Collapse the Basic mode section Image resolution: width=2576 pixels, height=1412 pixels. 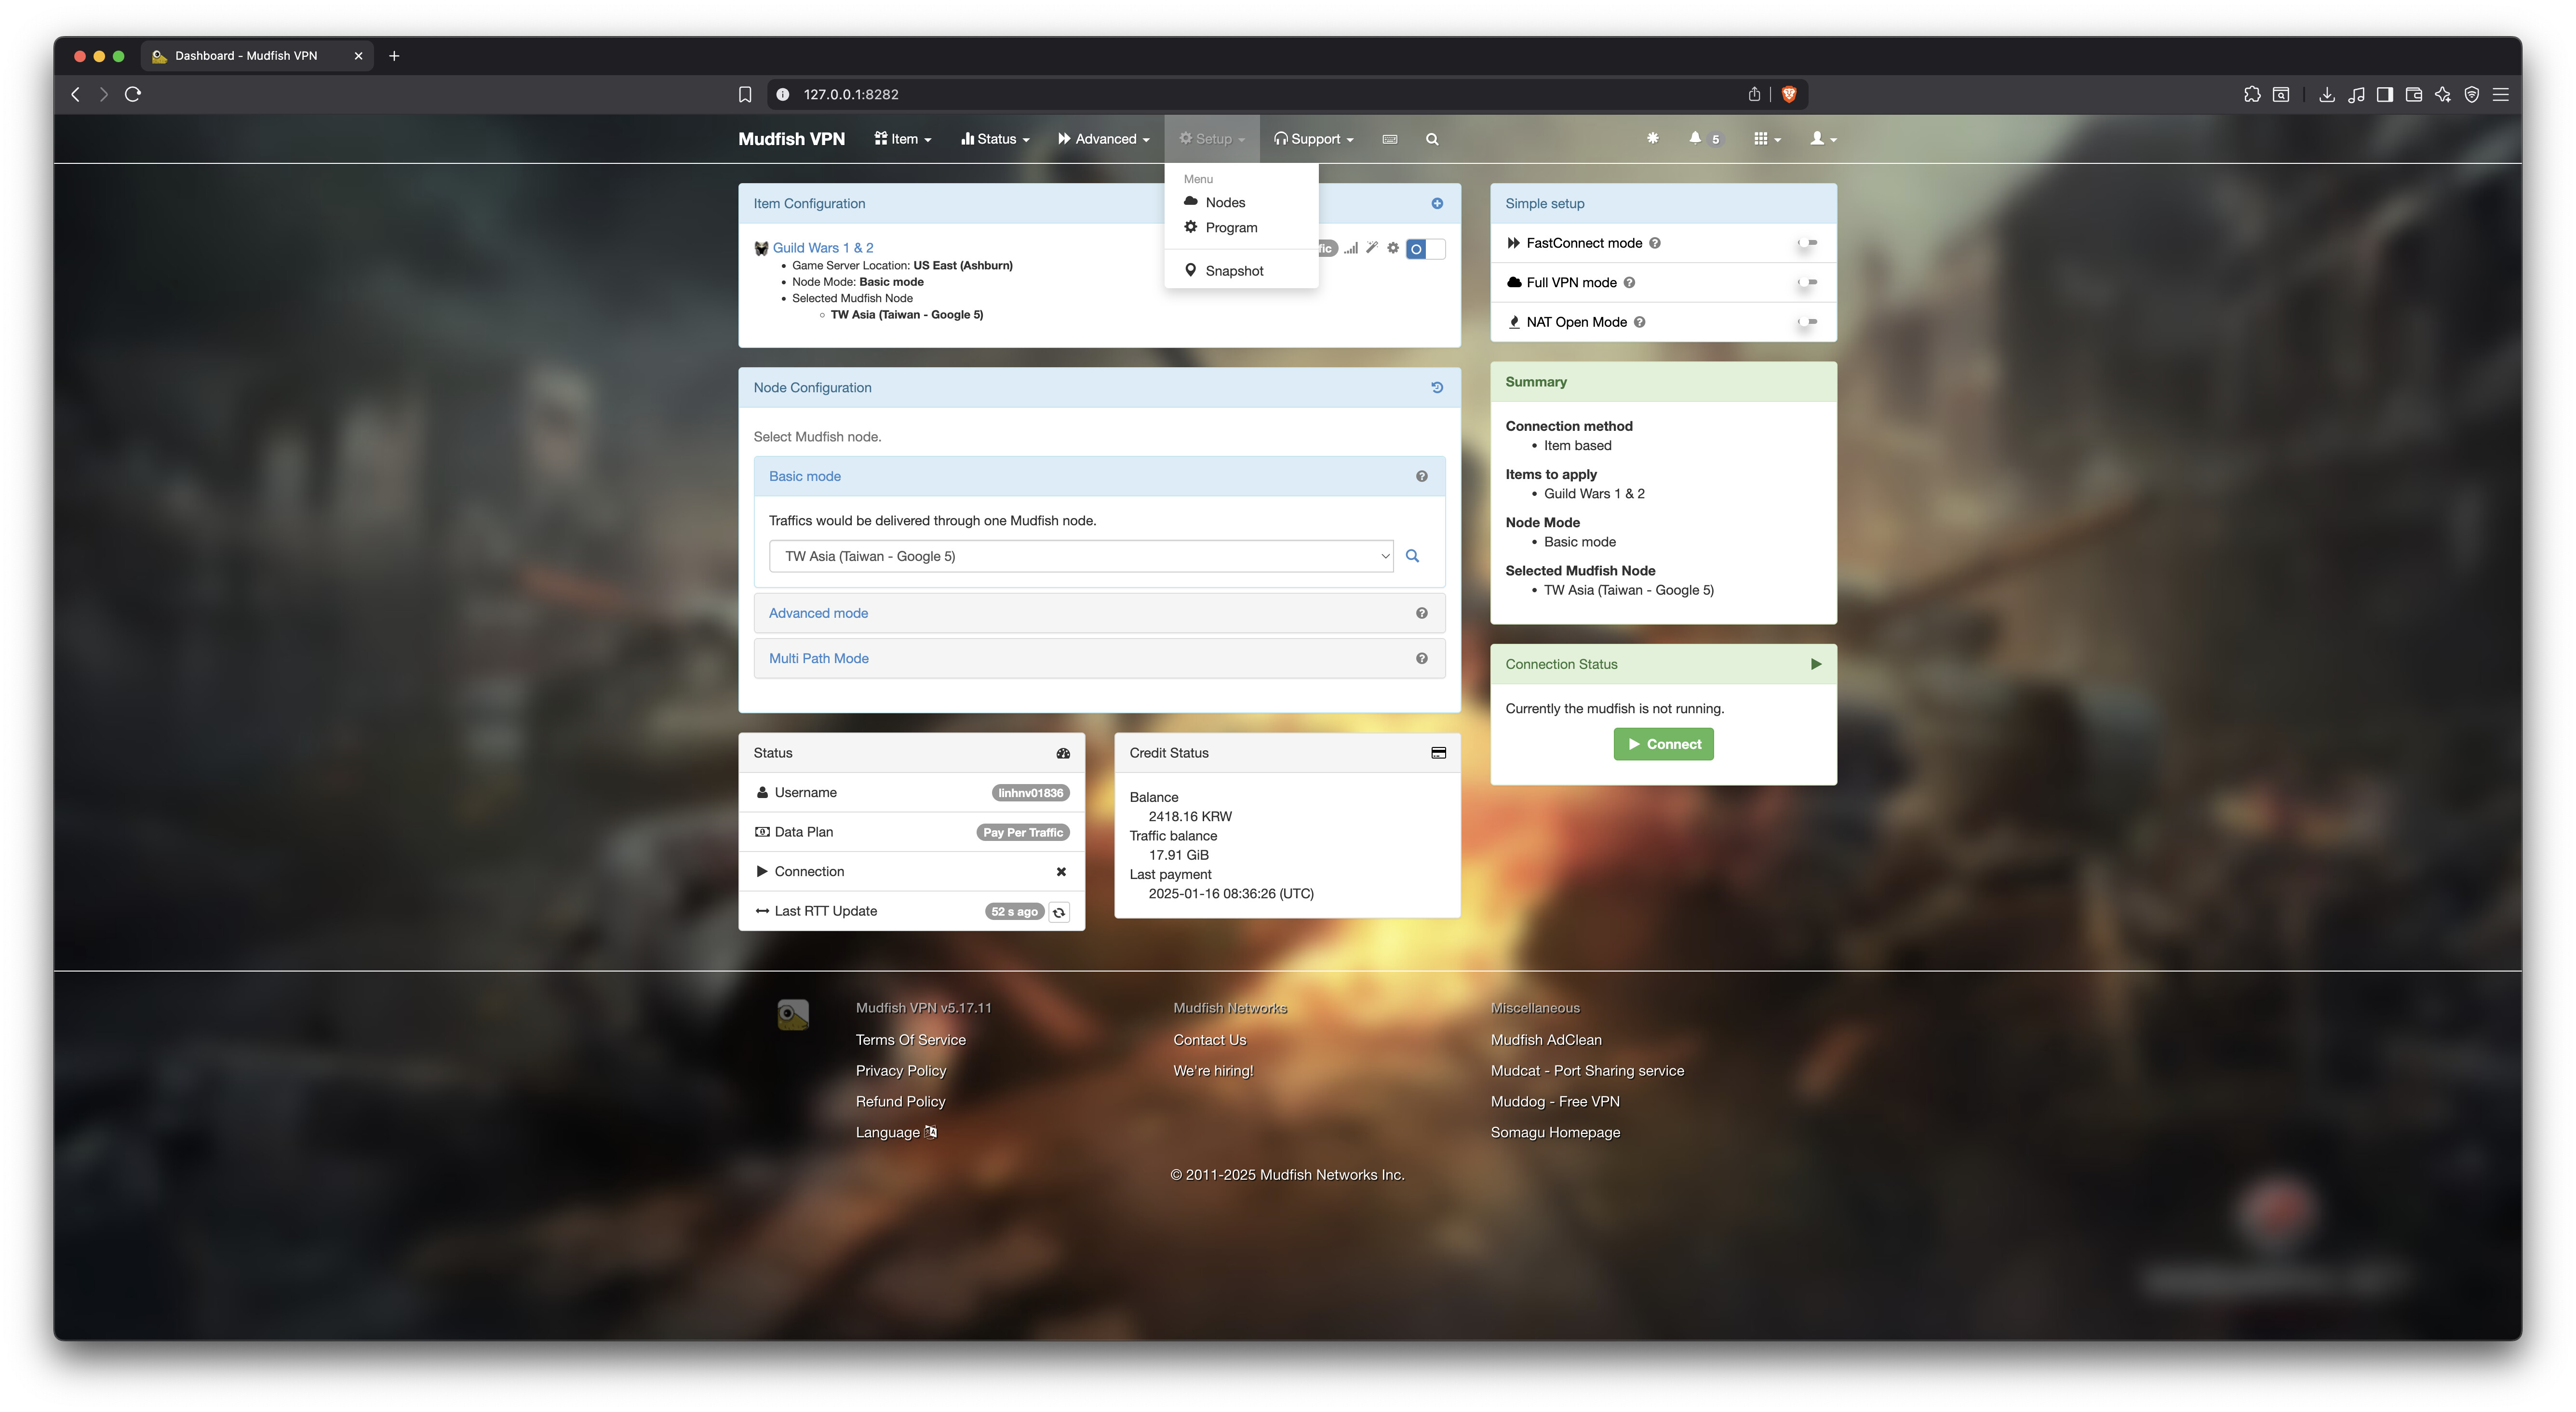(x=804, y=476)
